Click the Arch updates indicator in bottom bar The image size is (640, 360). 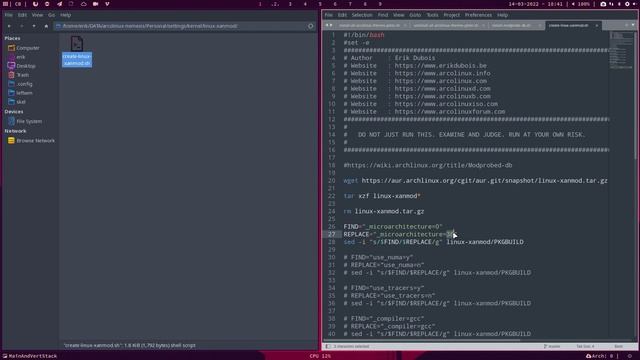pos(600,356)
